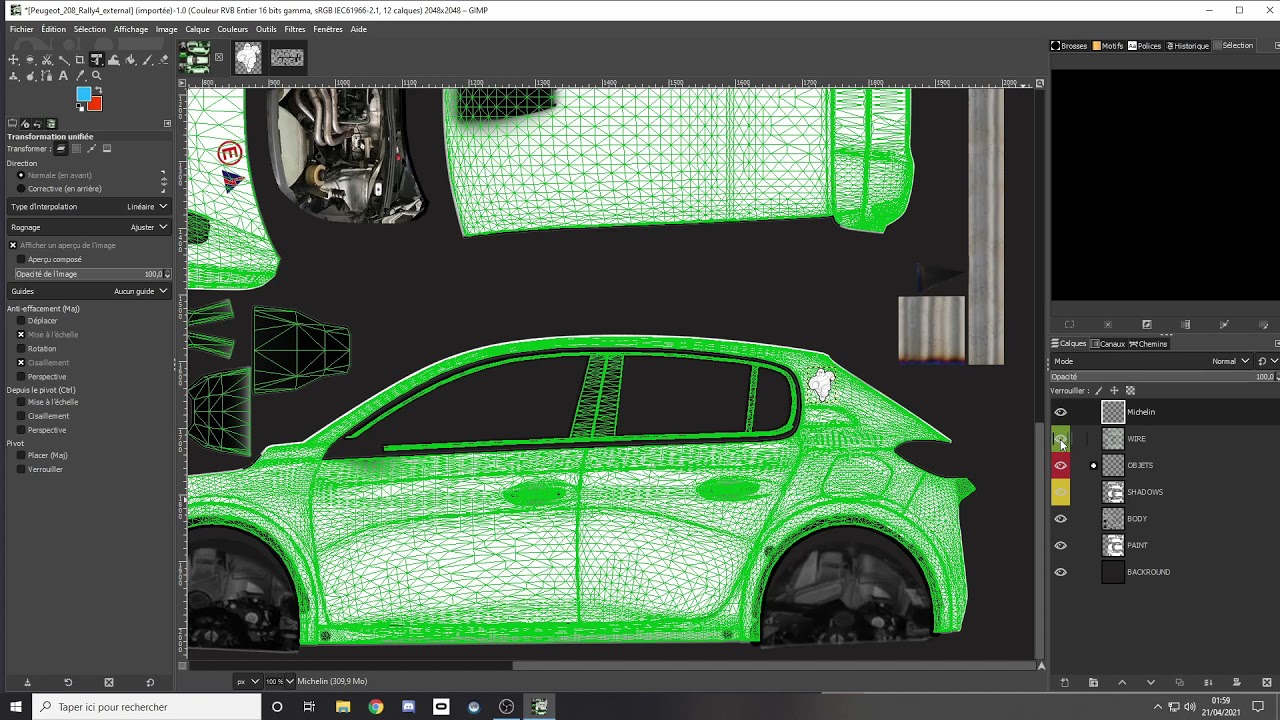The image size is (1280, 720).
Task: Open the Calque menu
Action: (x=197, y=29)
